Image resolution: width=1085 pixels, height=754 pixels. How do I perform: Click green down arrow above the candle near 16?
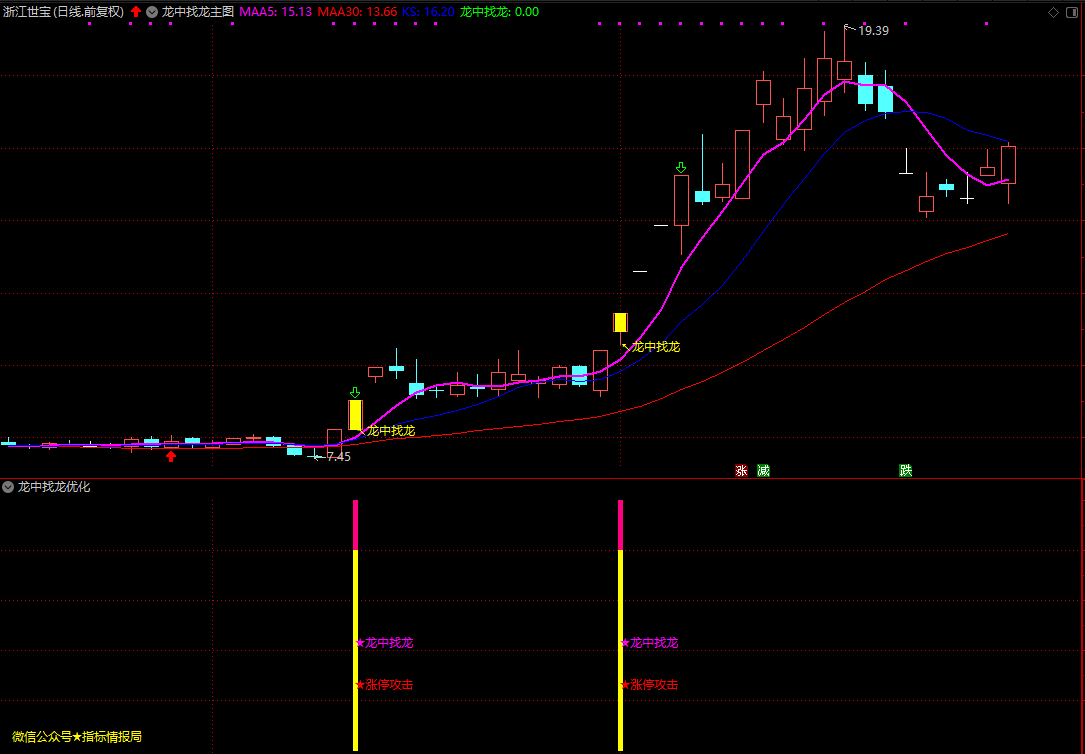click(x=681, y=167)
